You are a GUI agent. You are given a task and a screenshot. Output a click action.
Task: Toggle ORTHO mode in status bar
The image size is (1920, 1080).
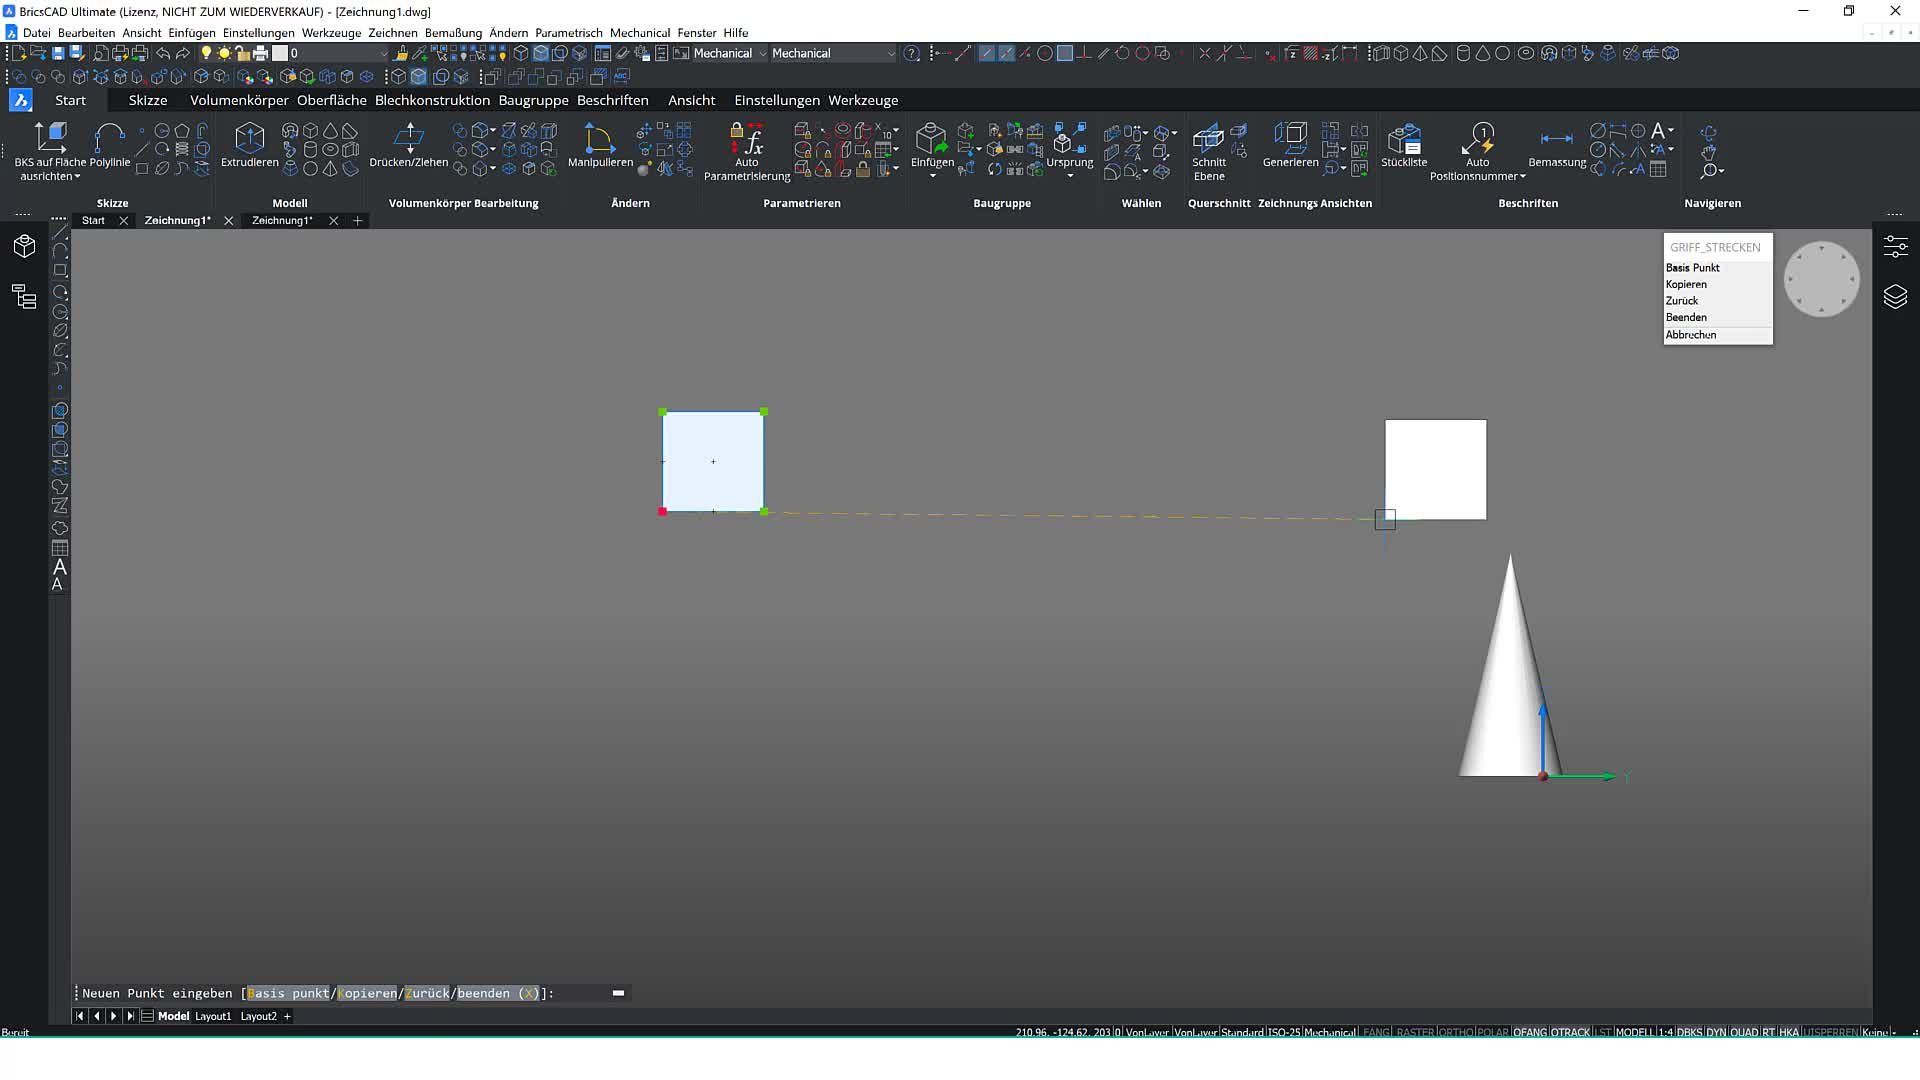[x=1455, y=1032]
